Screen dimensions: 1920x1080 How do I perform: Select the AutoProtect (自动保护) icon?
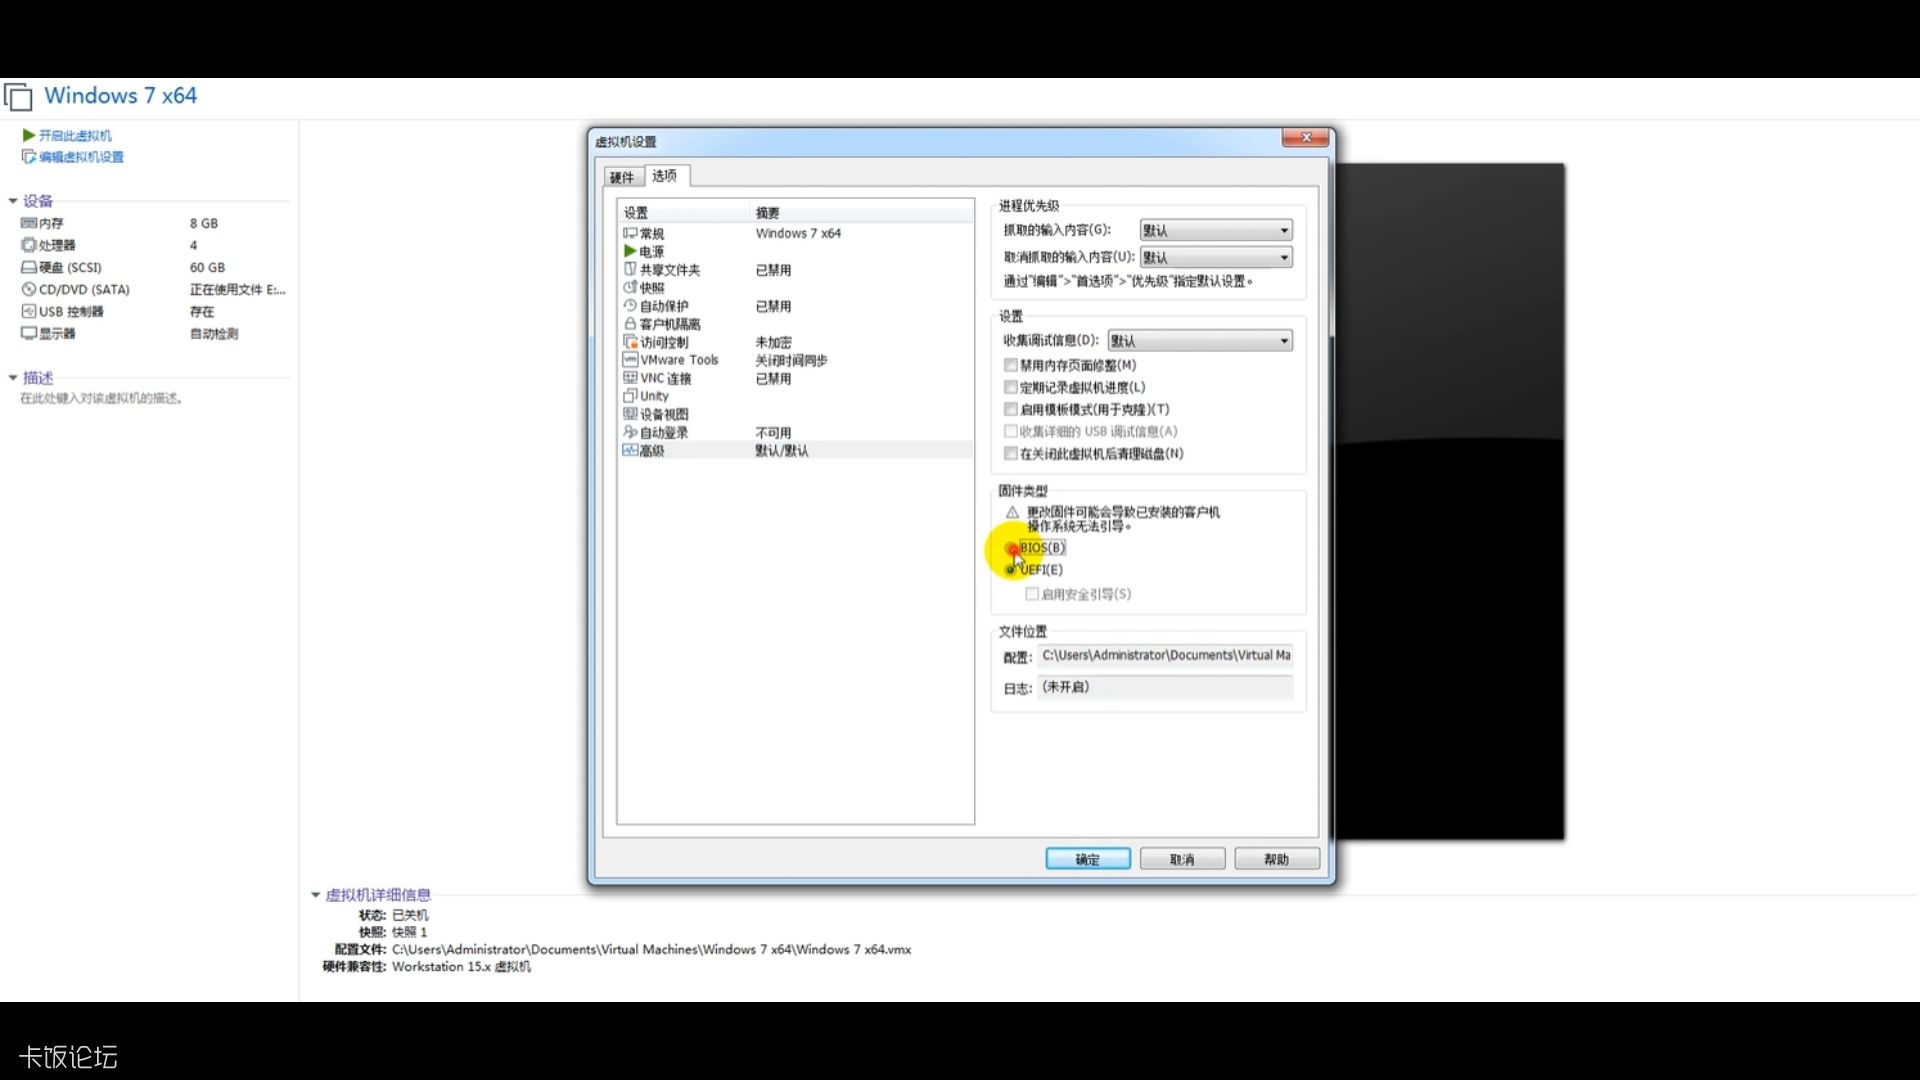click(x=630, y=305)
